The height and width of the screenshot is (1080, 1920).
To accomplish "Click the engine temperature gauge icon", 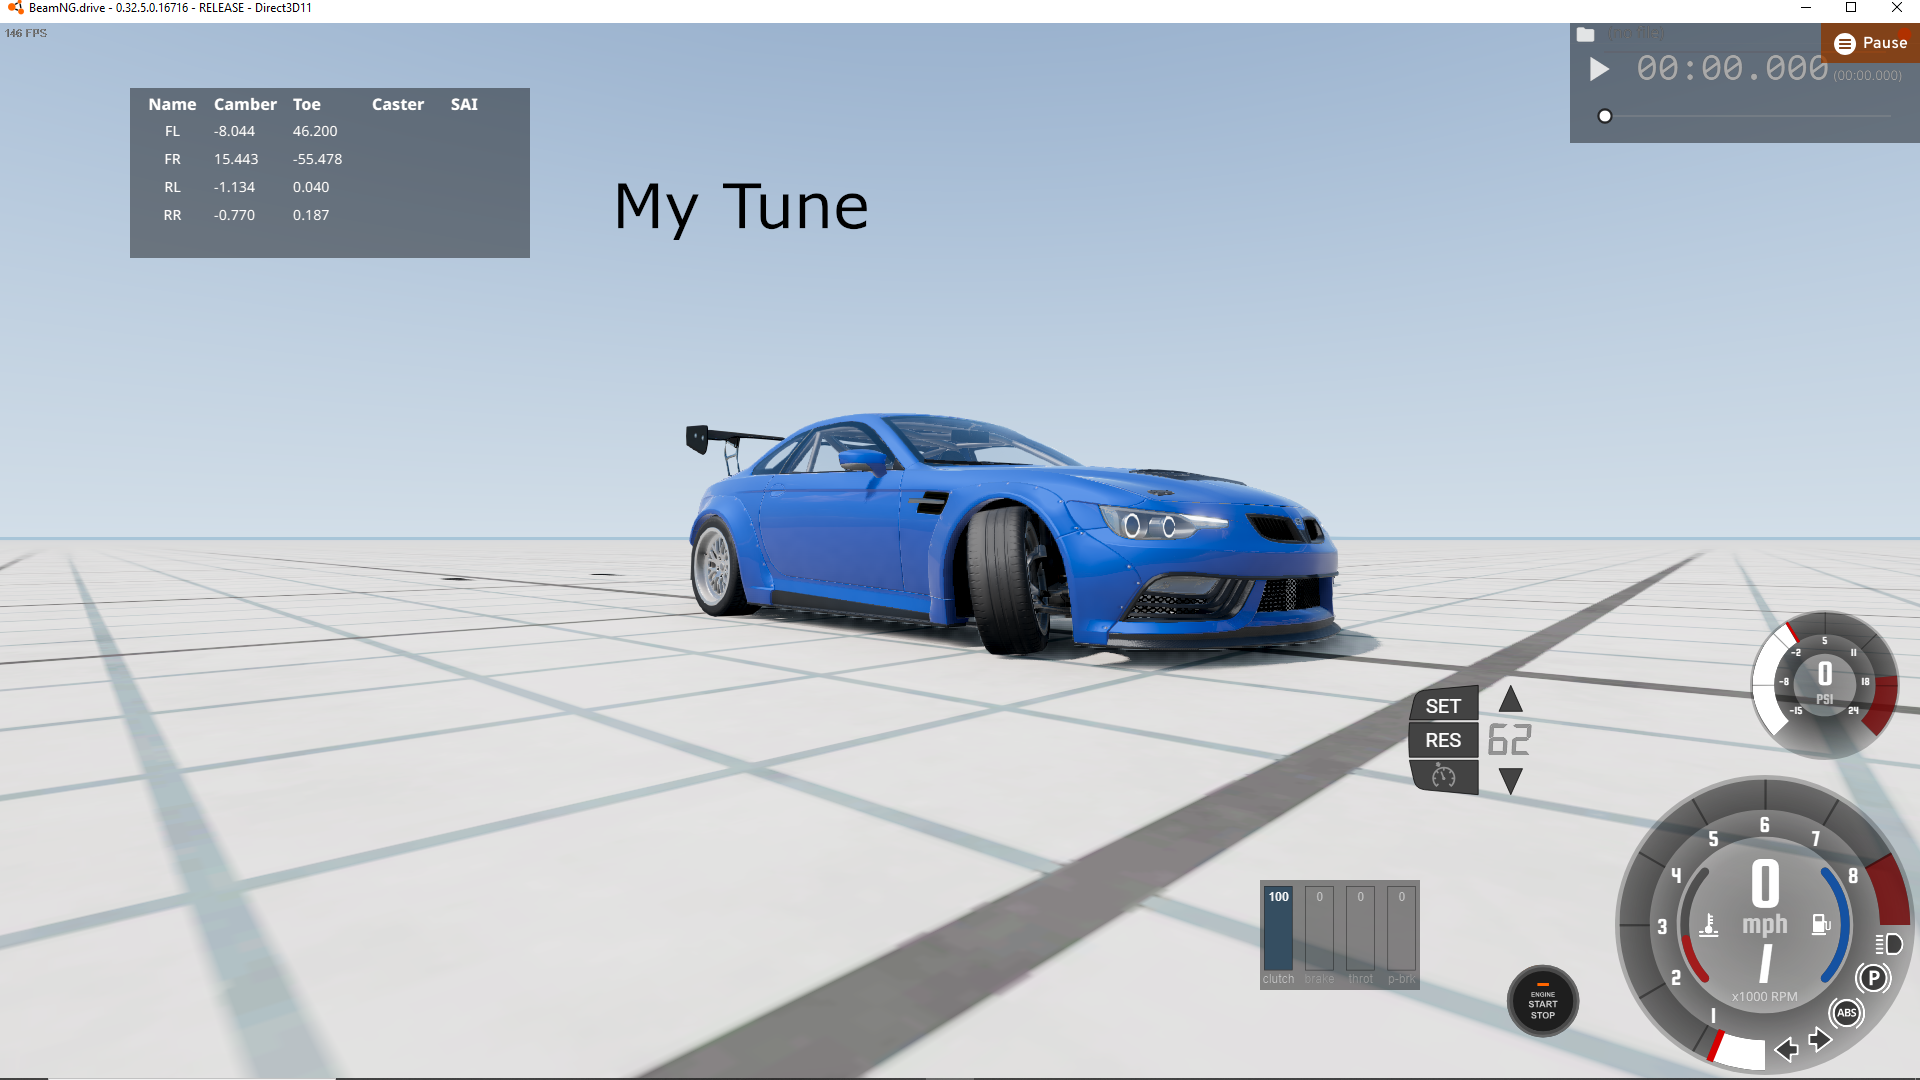I will 1709,925.
